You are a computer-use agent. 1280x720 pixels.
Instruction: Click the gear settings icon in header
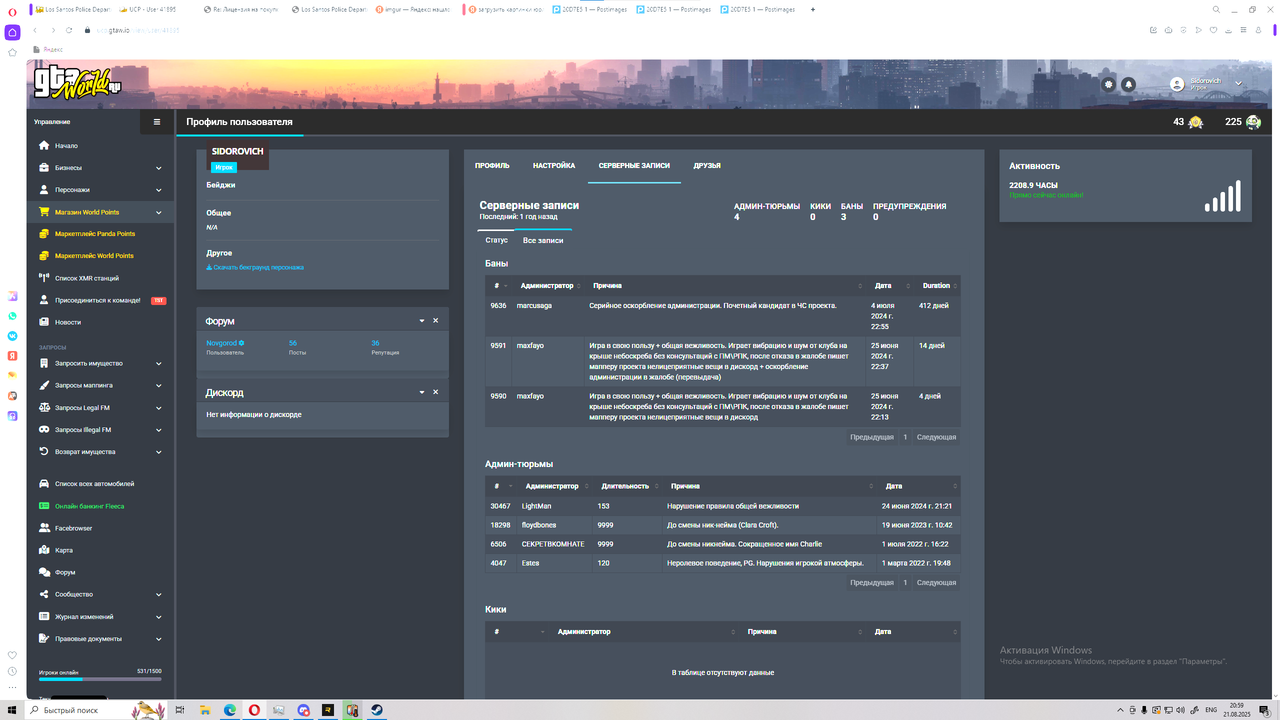pyautogui.click(x=1108, y=84)
